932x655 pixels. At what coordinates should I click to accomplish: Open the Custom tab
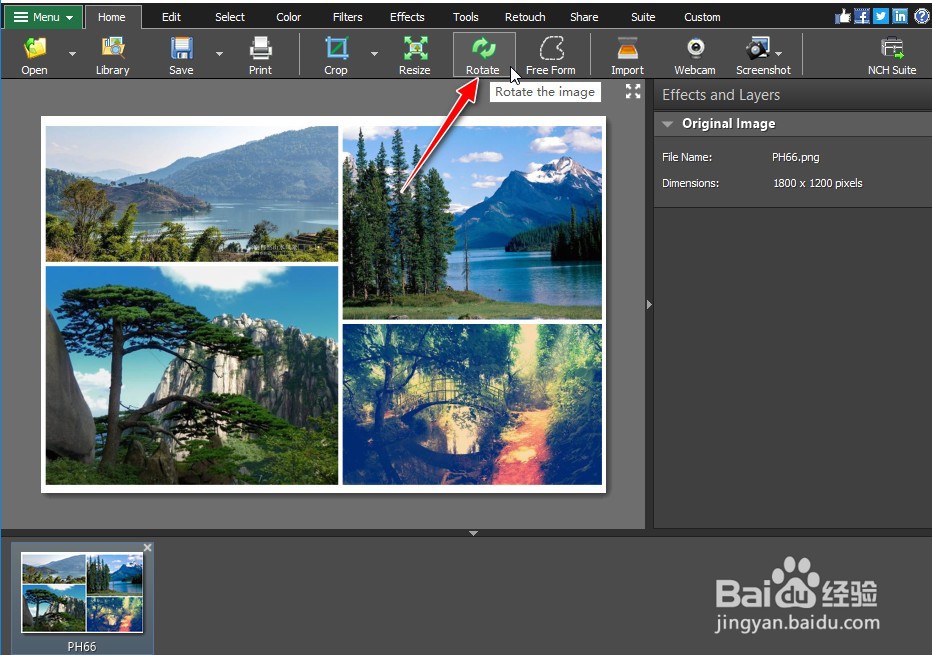point(702,17)
